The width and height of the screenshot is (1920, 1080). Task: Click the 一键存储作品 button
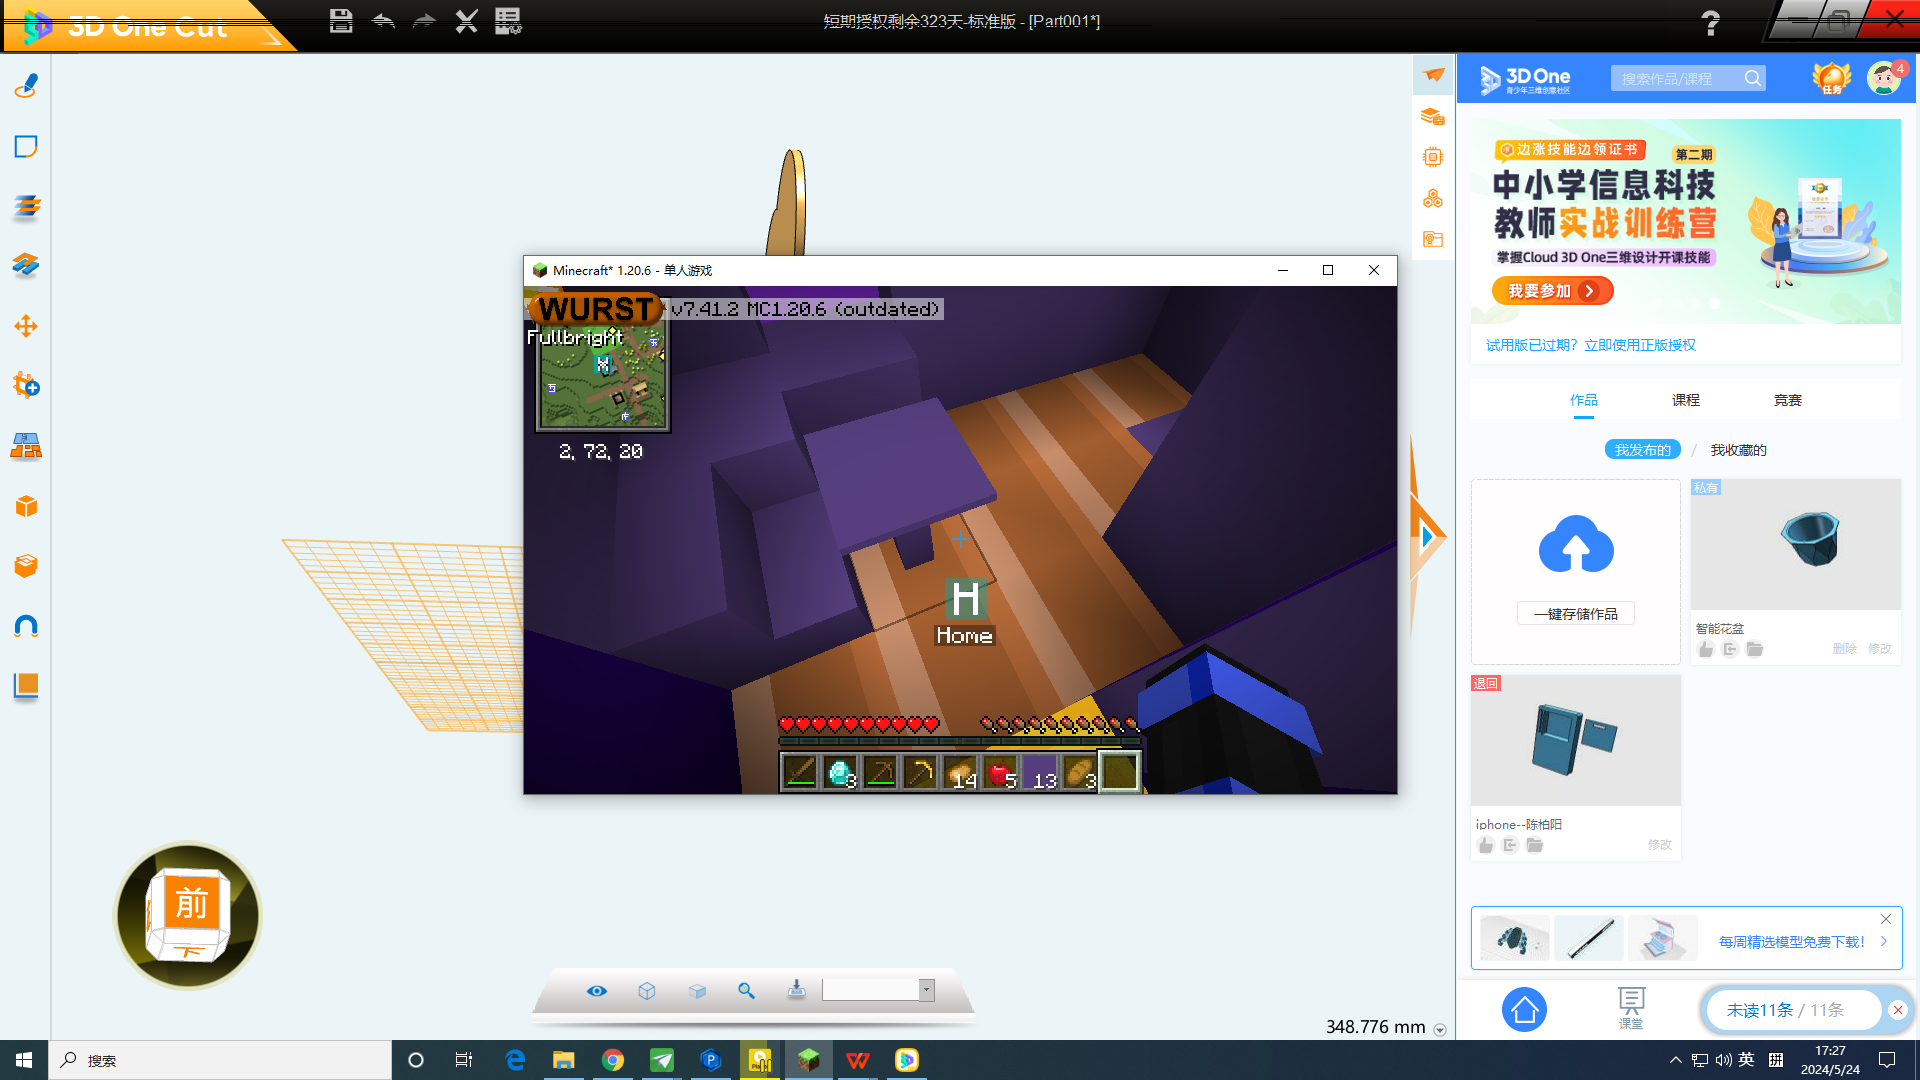point(1575,614)
